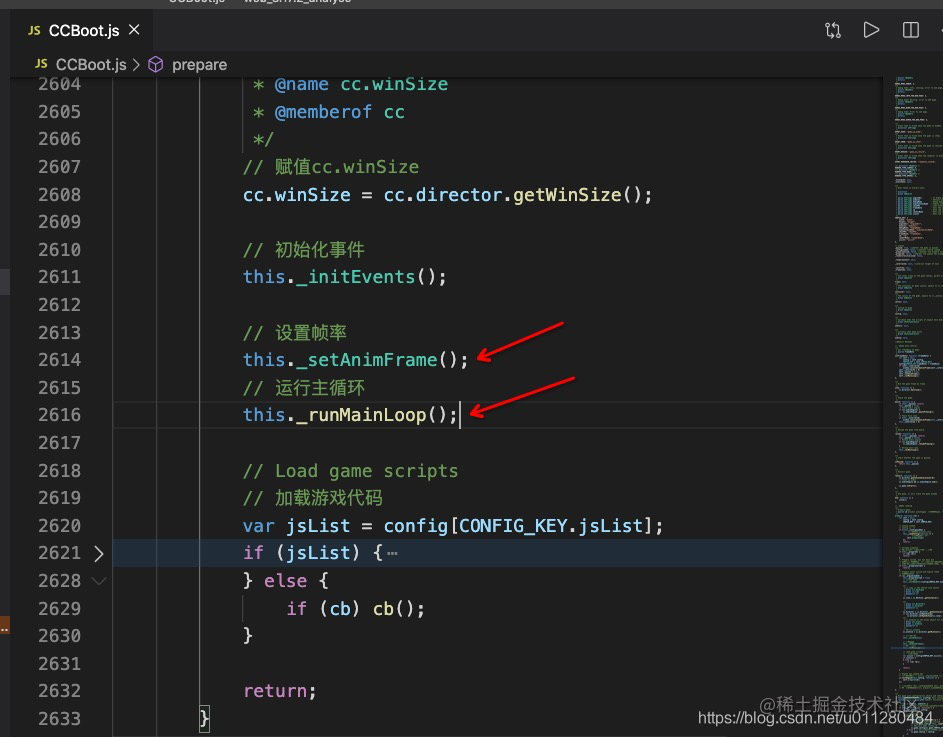Click the JS file icon in breadcrumb
The height and width of the screenshot is (737, 943).
coord(41,64)
